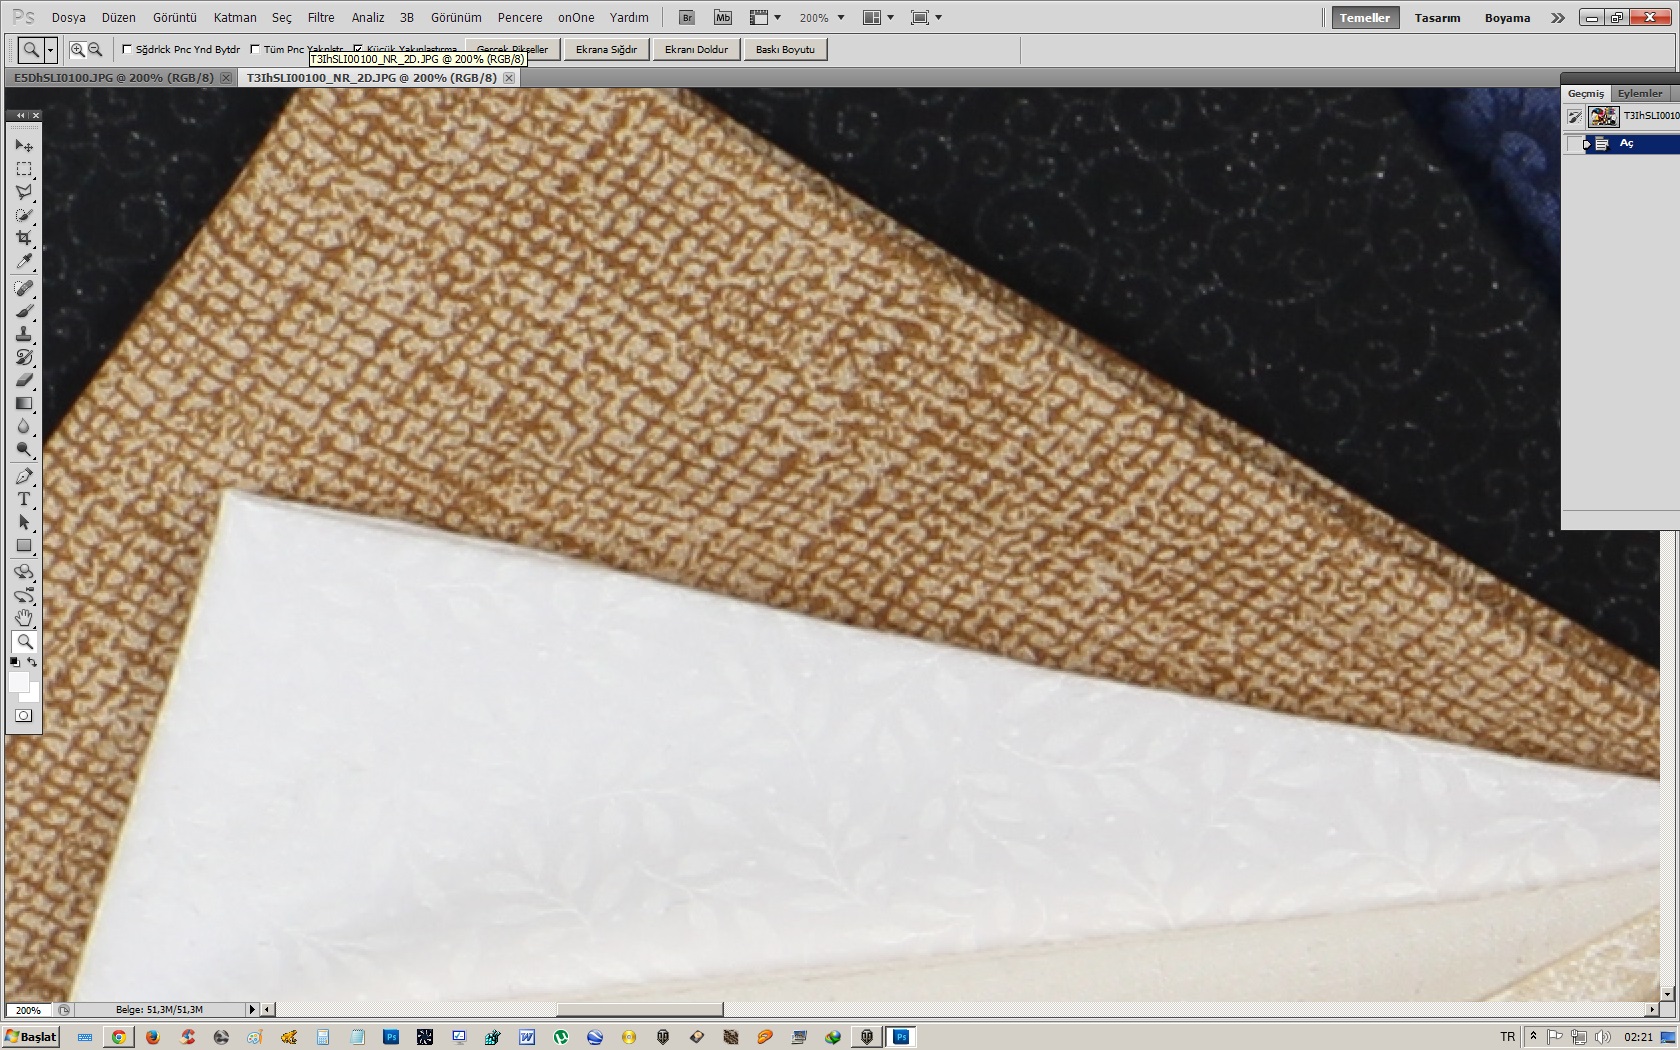
Task: Select the Brush tool
Action: point(24,312)
